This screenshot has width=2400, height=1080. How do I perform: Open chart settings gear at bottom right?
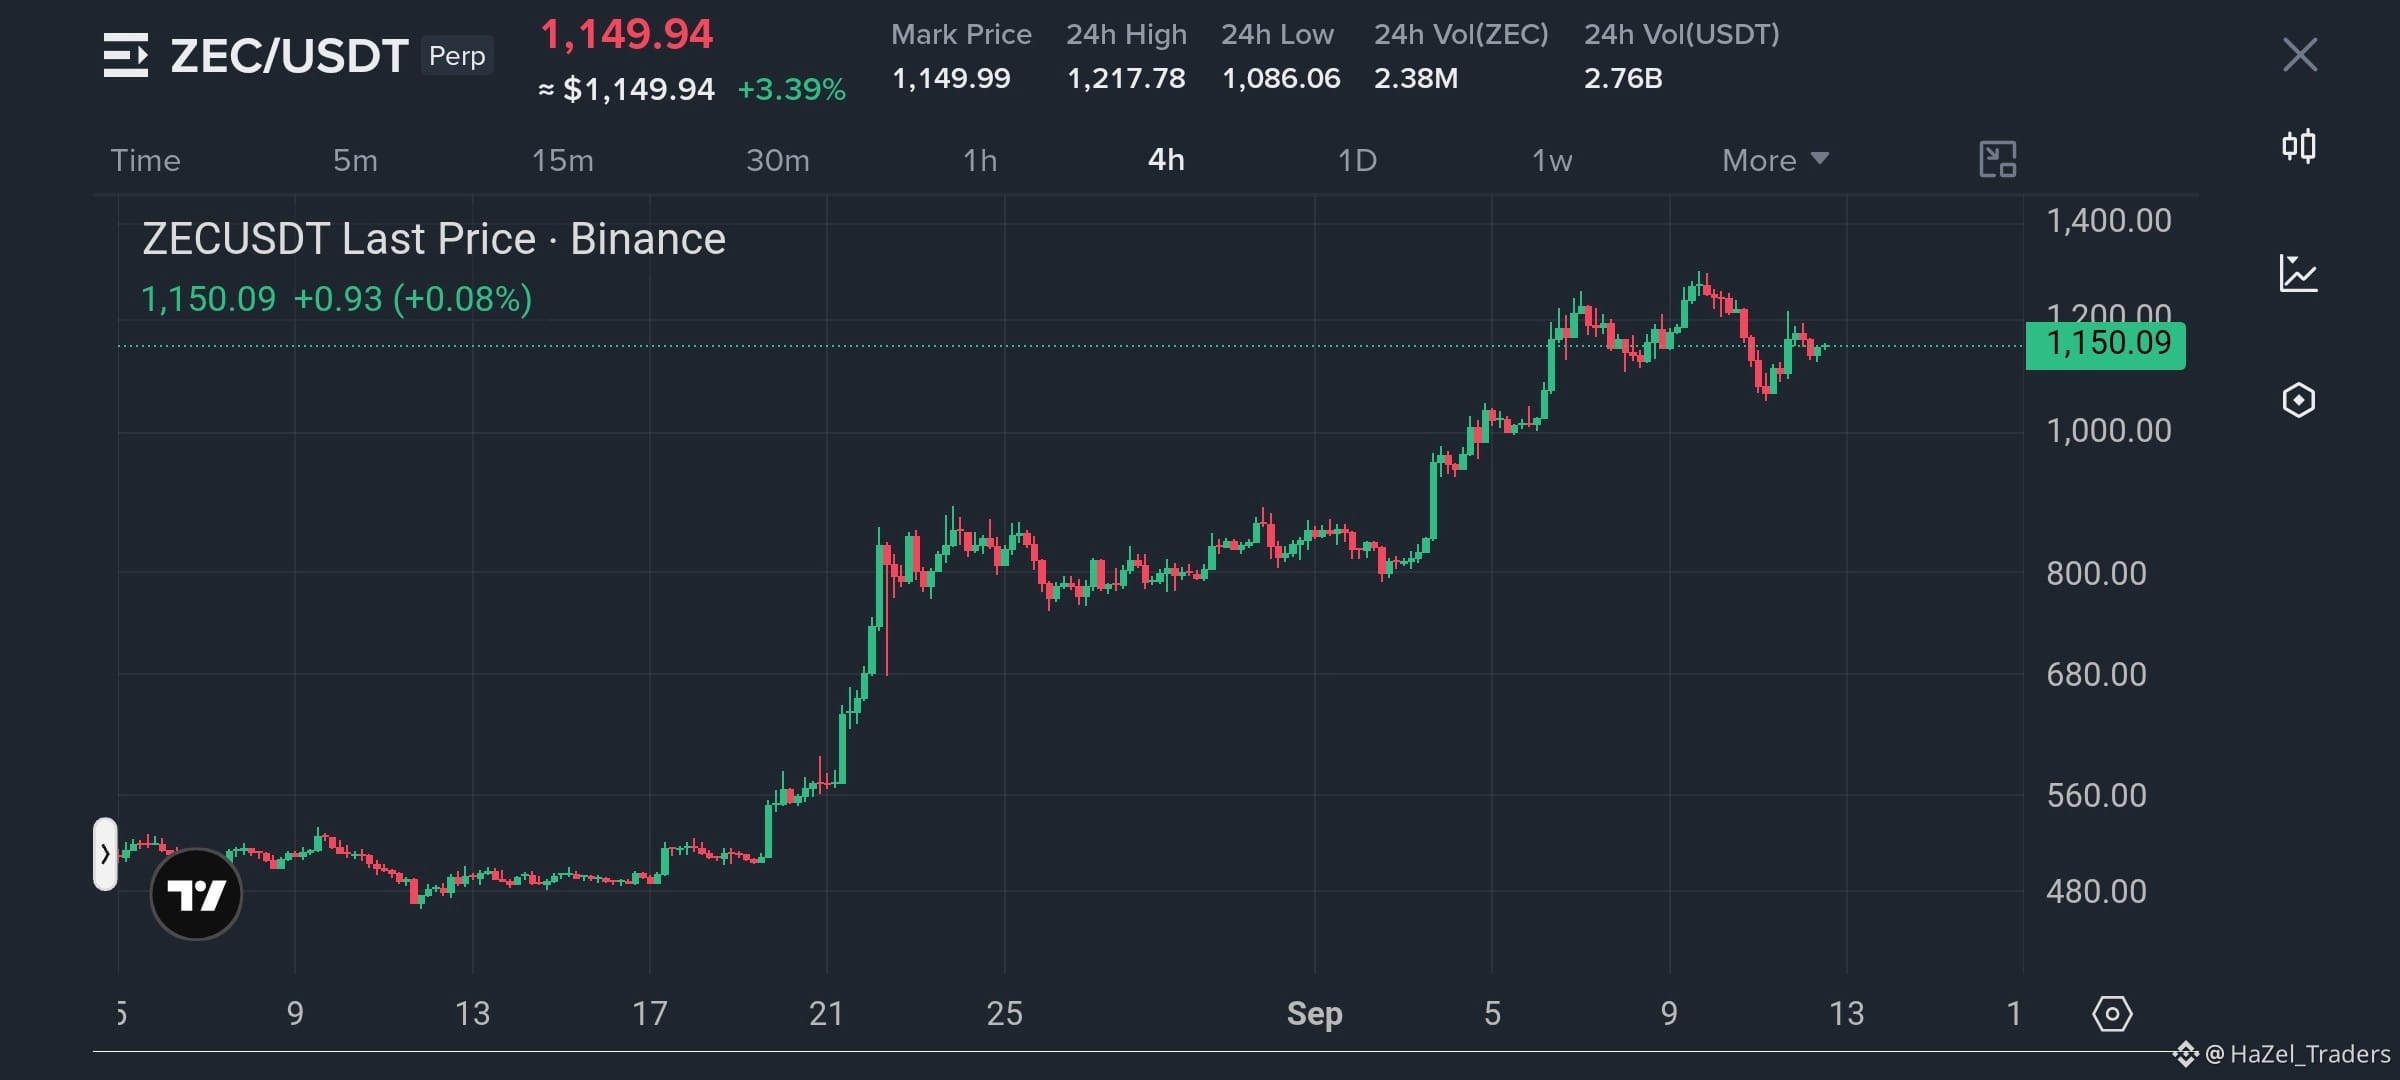pyautogui.click(x=2112, y=1014)
